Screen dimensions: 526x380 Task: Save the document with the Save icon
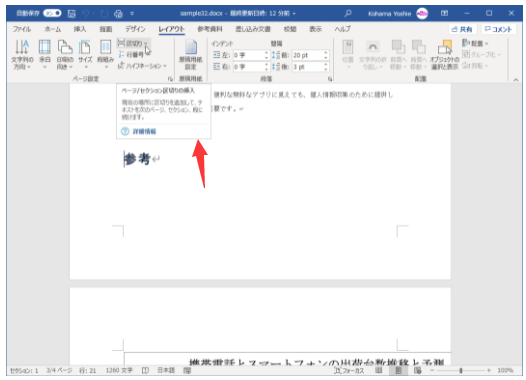click(71, 13)
